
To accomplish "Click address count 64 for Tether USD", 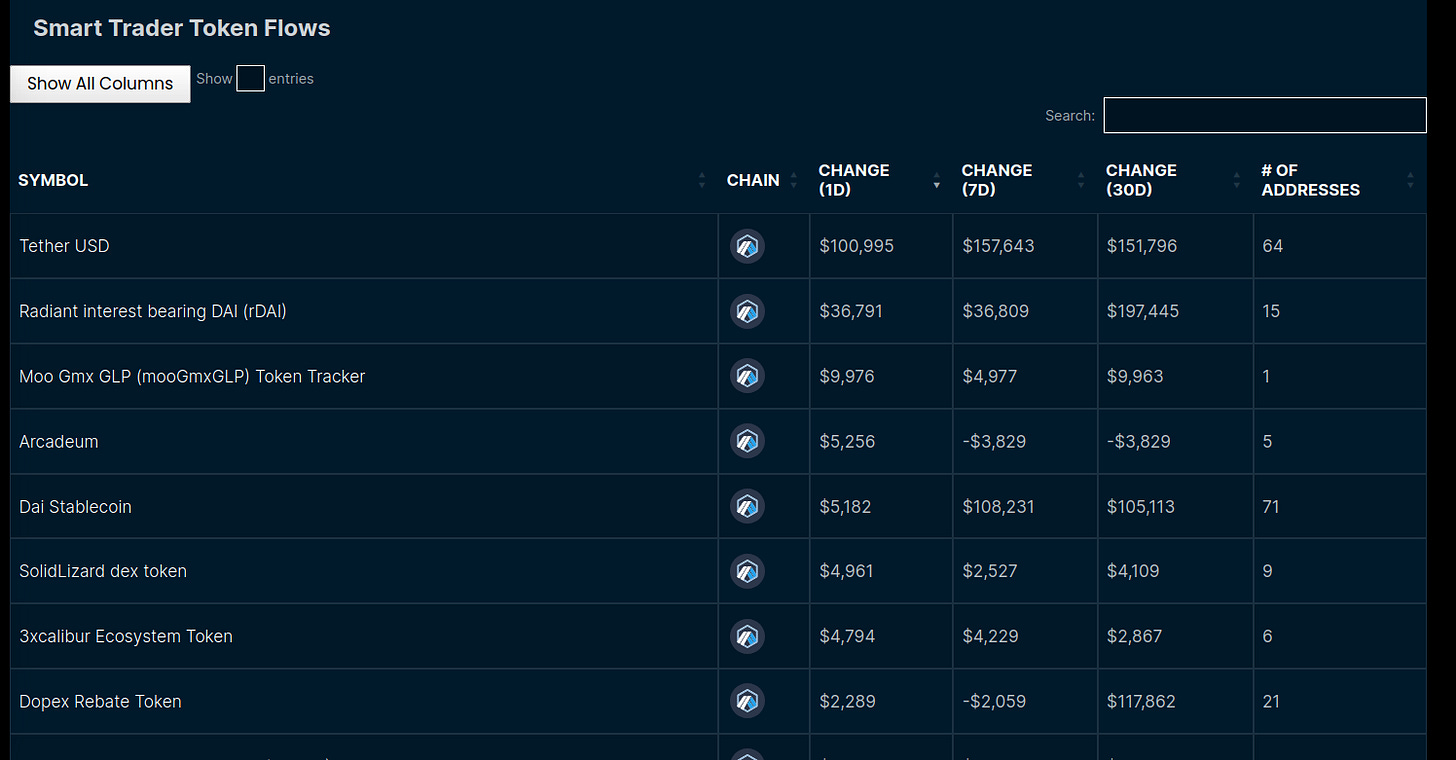I will coord(1272,246).
